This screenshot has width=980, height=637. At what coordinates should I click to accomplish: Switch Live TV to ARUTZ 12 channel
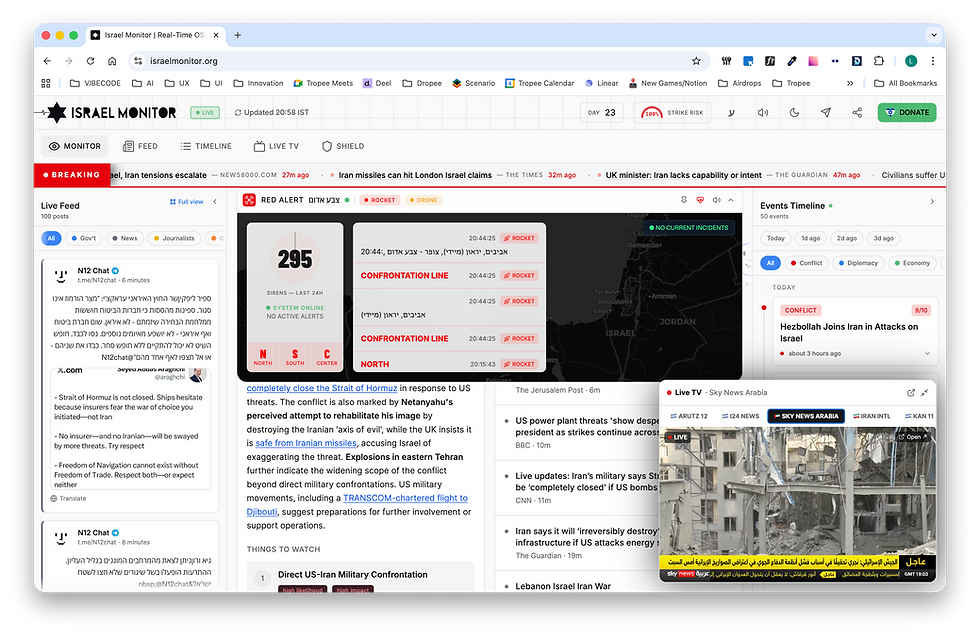click(x=689, y=416)
